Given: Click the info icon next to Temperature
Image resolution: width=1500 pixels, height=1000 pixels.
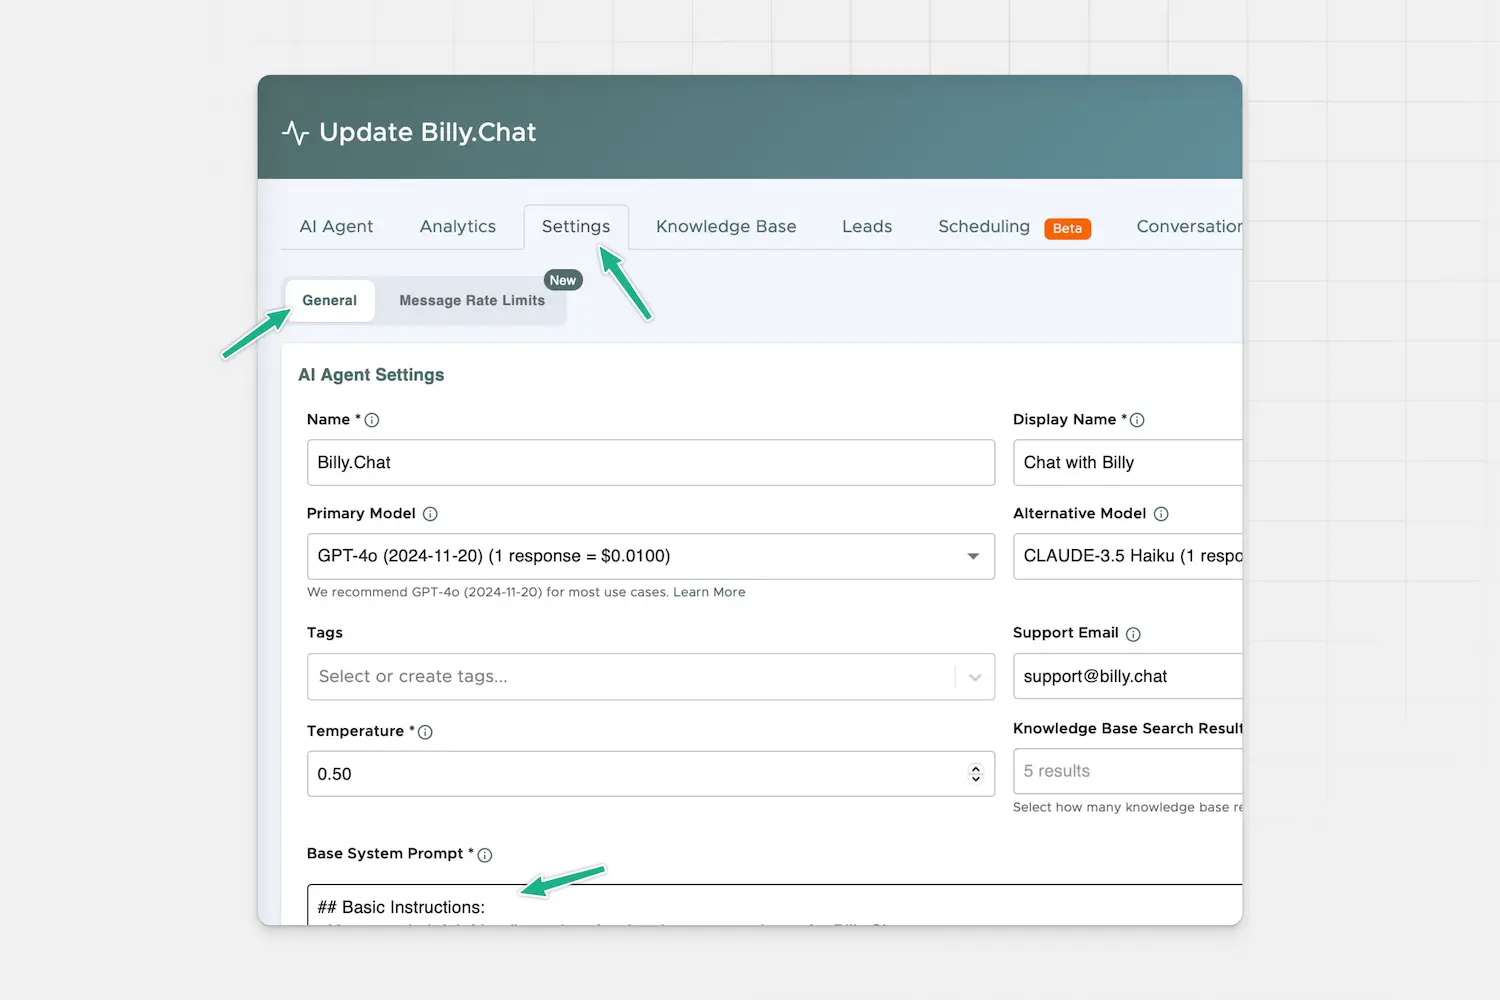Looking at the screenshot, I should tap(425, 732).
